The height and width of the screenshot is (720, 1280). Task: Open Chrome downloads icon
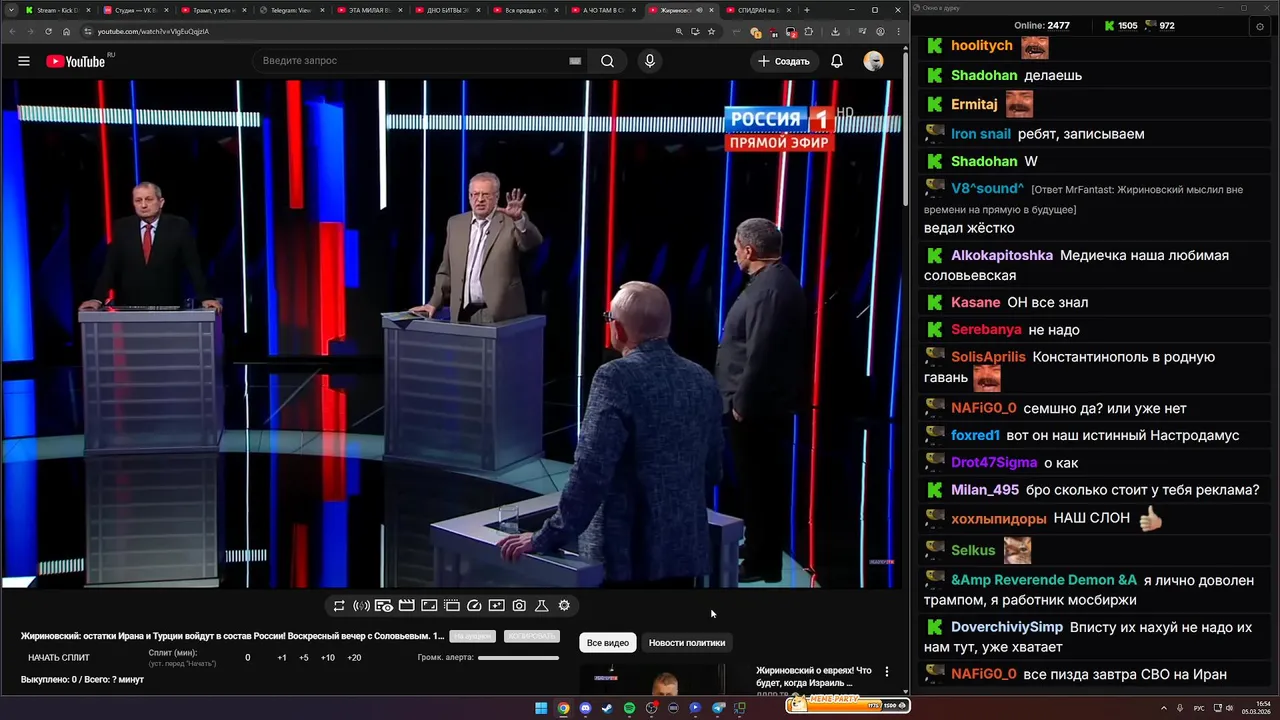coord(835,31)
